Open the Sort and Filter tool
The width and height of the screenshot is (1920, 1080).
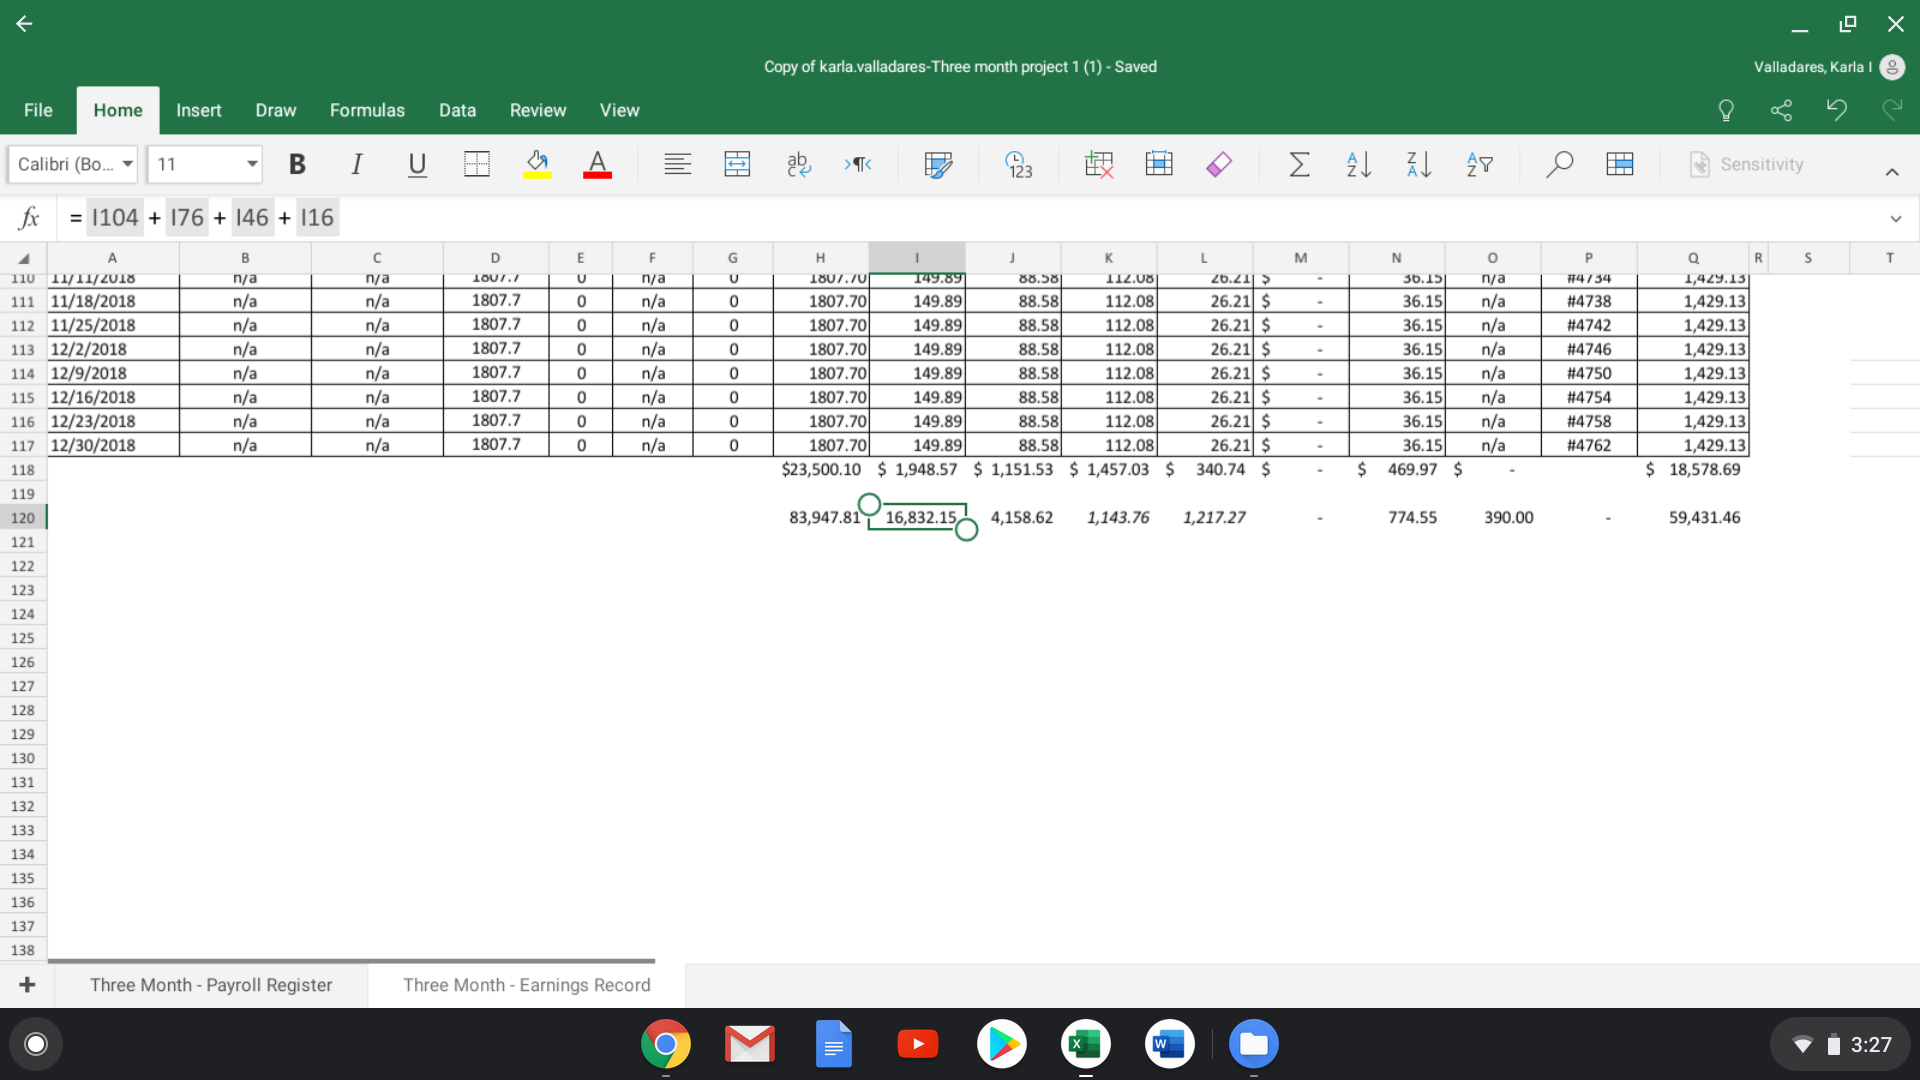1480,164
